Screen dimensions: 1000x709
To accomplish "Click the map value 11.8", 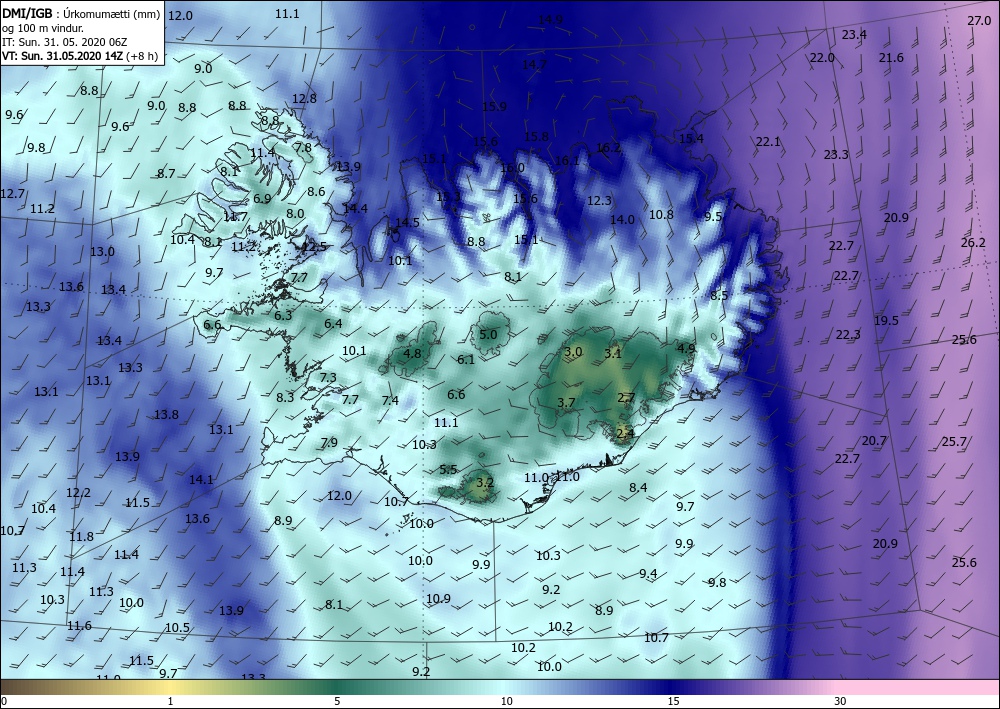I will click(x=82, y=536).
